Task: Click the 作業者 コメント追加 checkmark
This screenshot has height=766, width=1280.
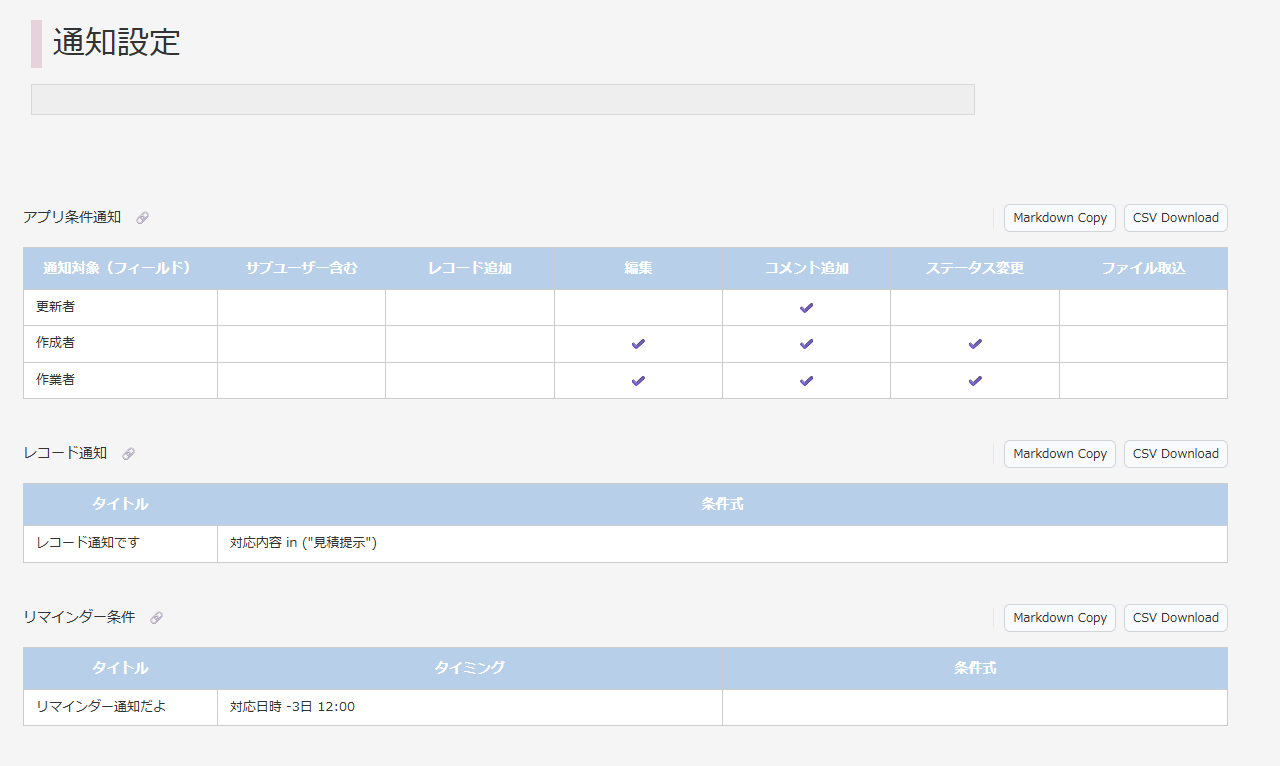Action: point(807,381)
